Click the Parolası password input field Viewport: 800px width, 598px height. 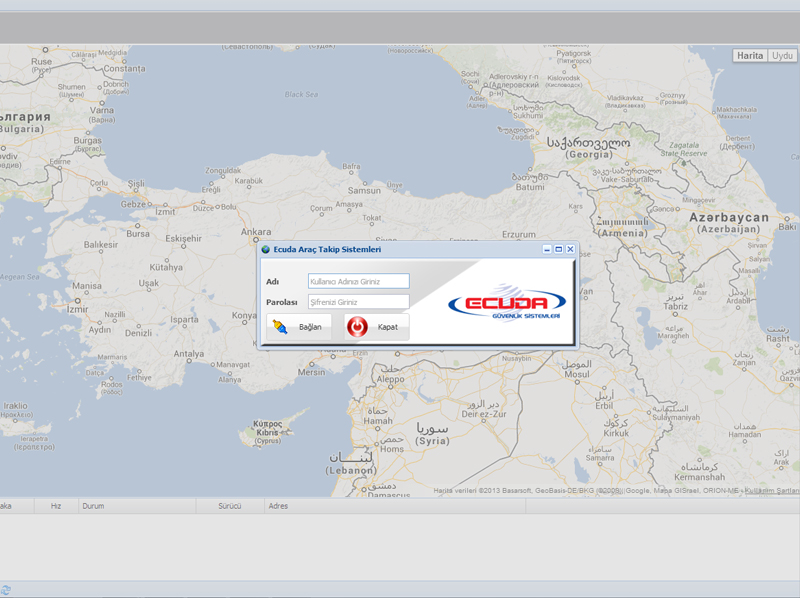[358, 302]
